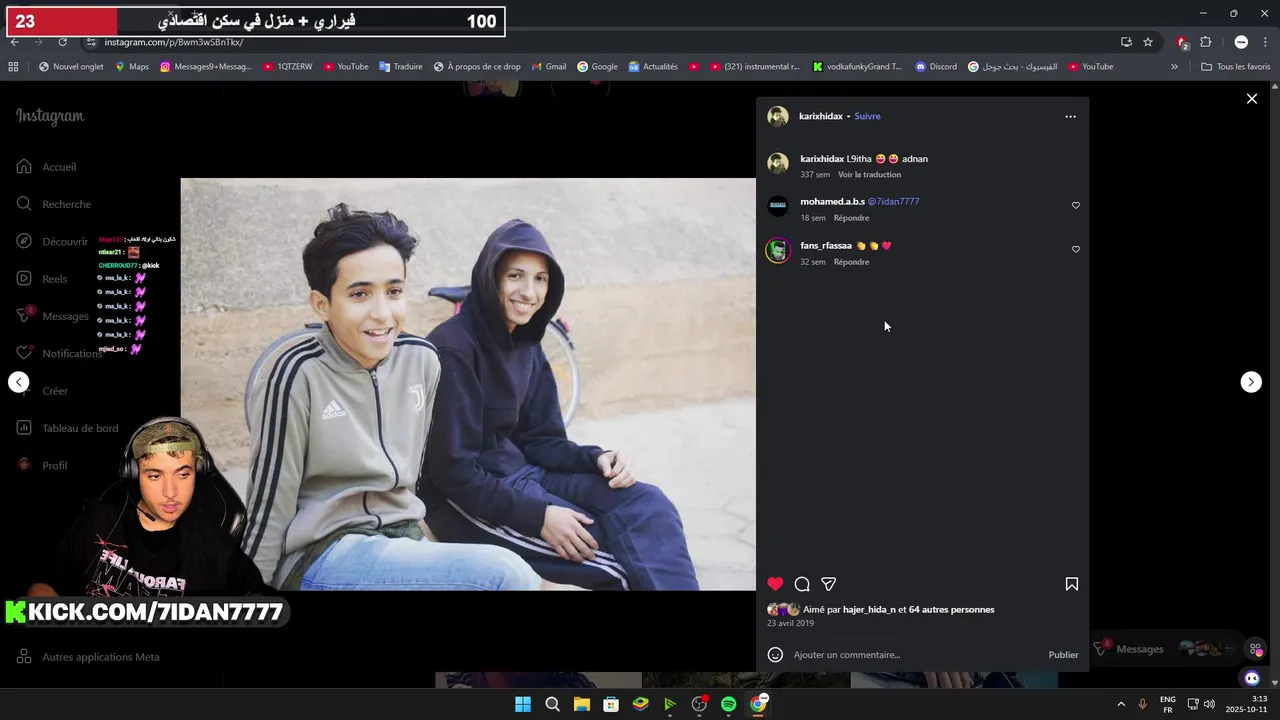
Task: Bookmark this page star icon
Action: click(x=1148, y=42)
